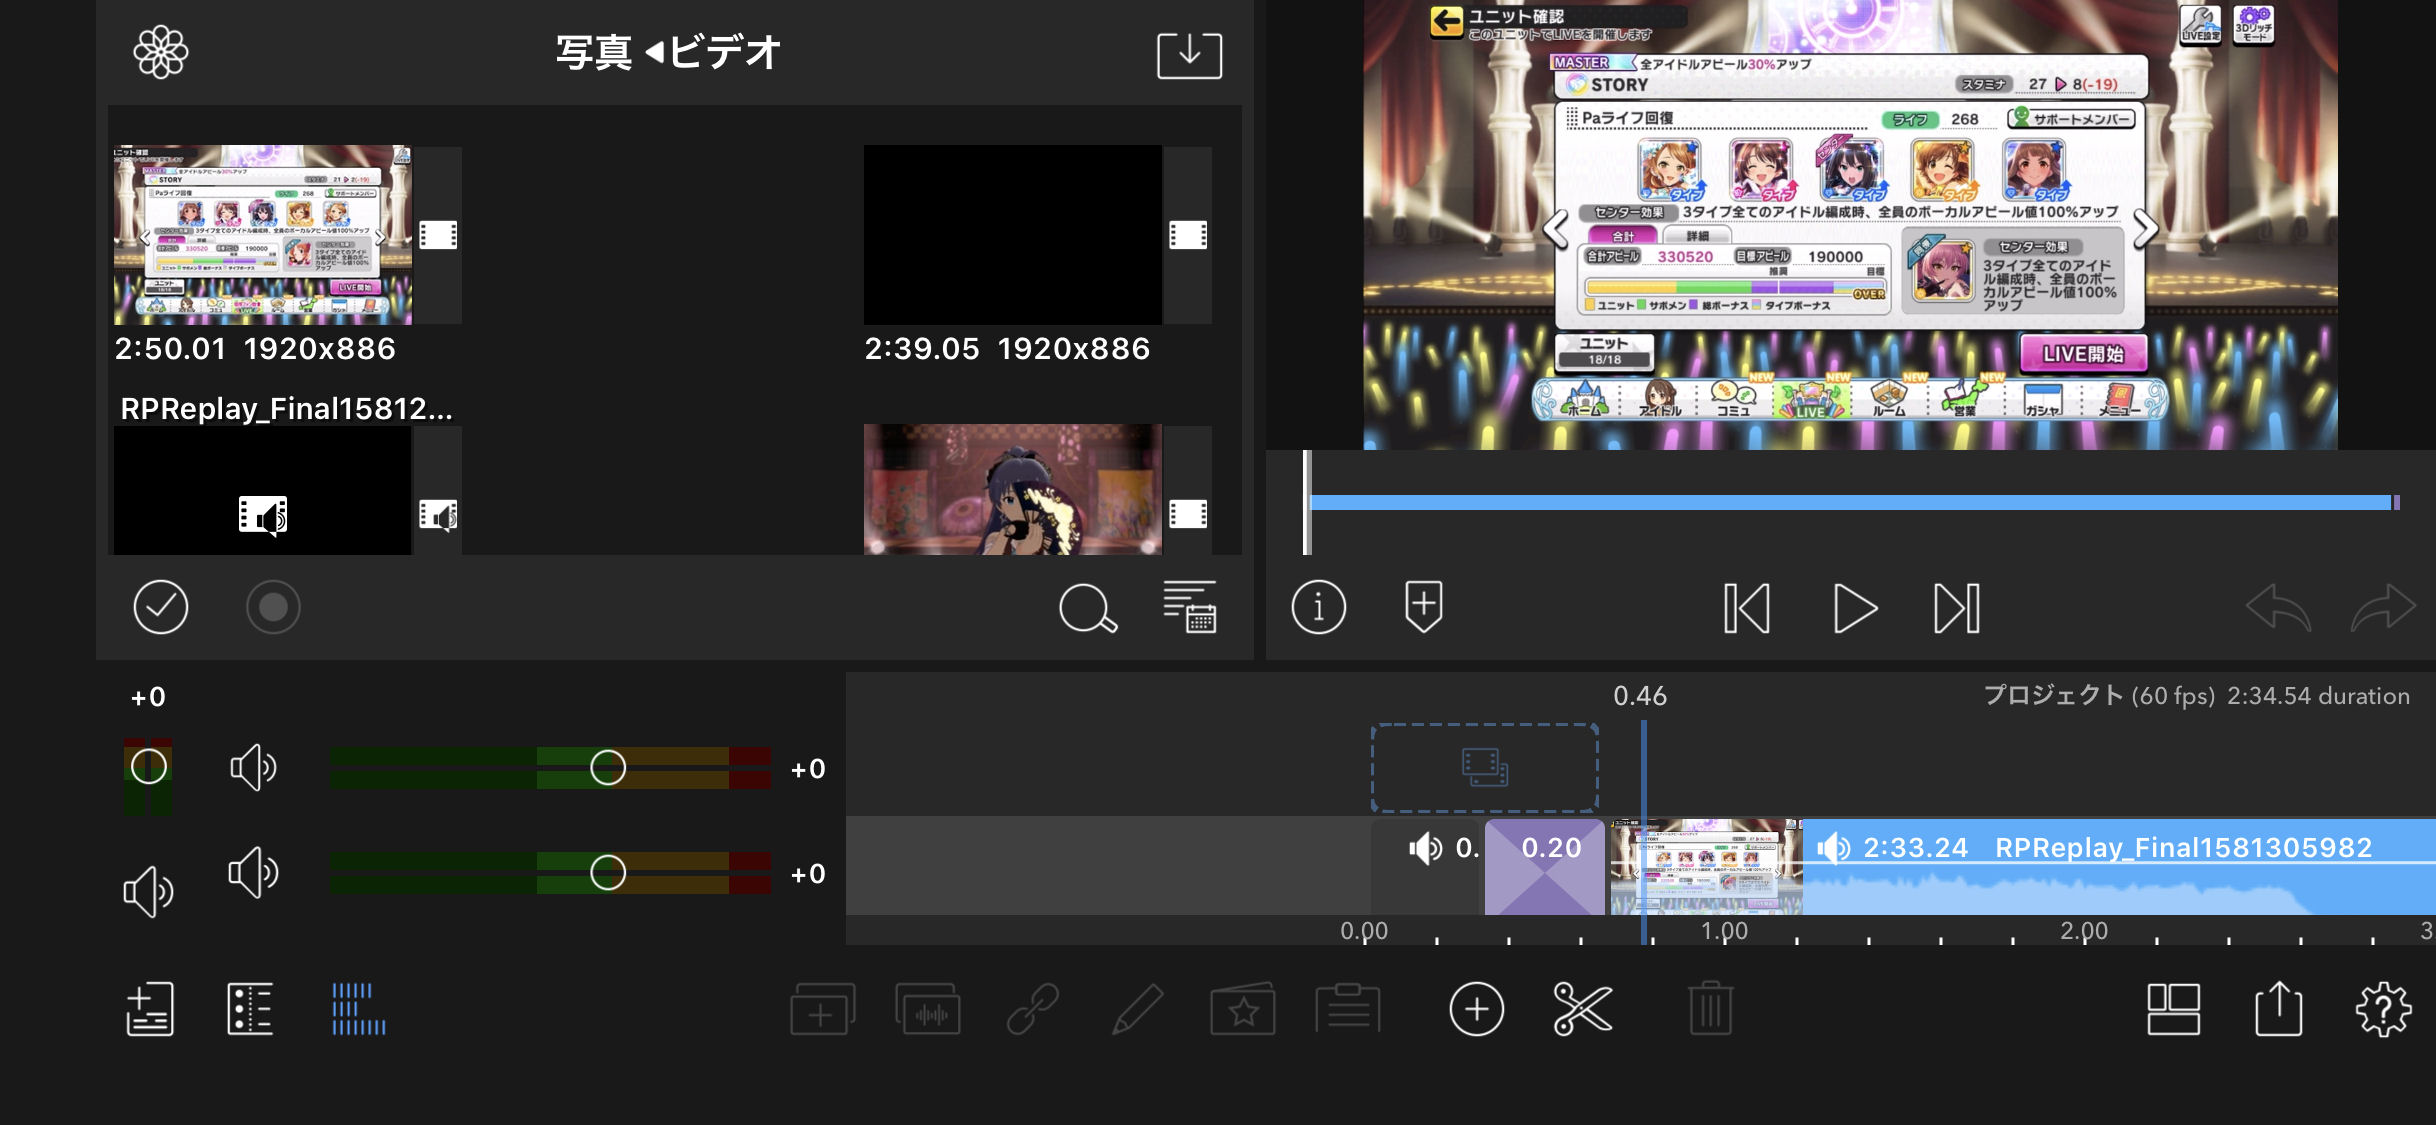Tap the favorites star folder icon
This screenshot has height=1125, width=2436.
click(1243, 1008)
